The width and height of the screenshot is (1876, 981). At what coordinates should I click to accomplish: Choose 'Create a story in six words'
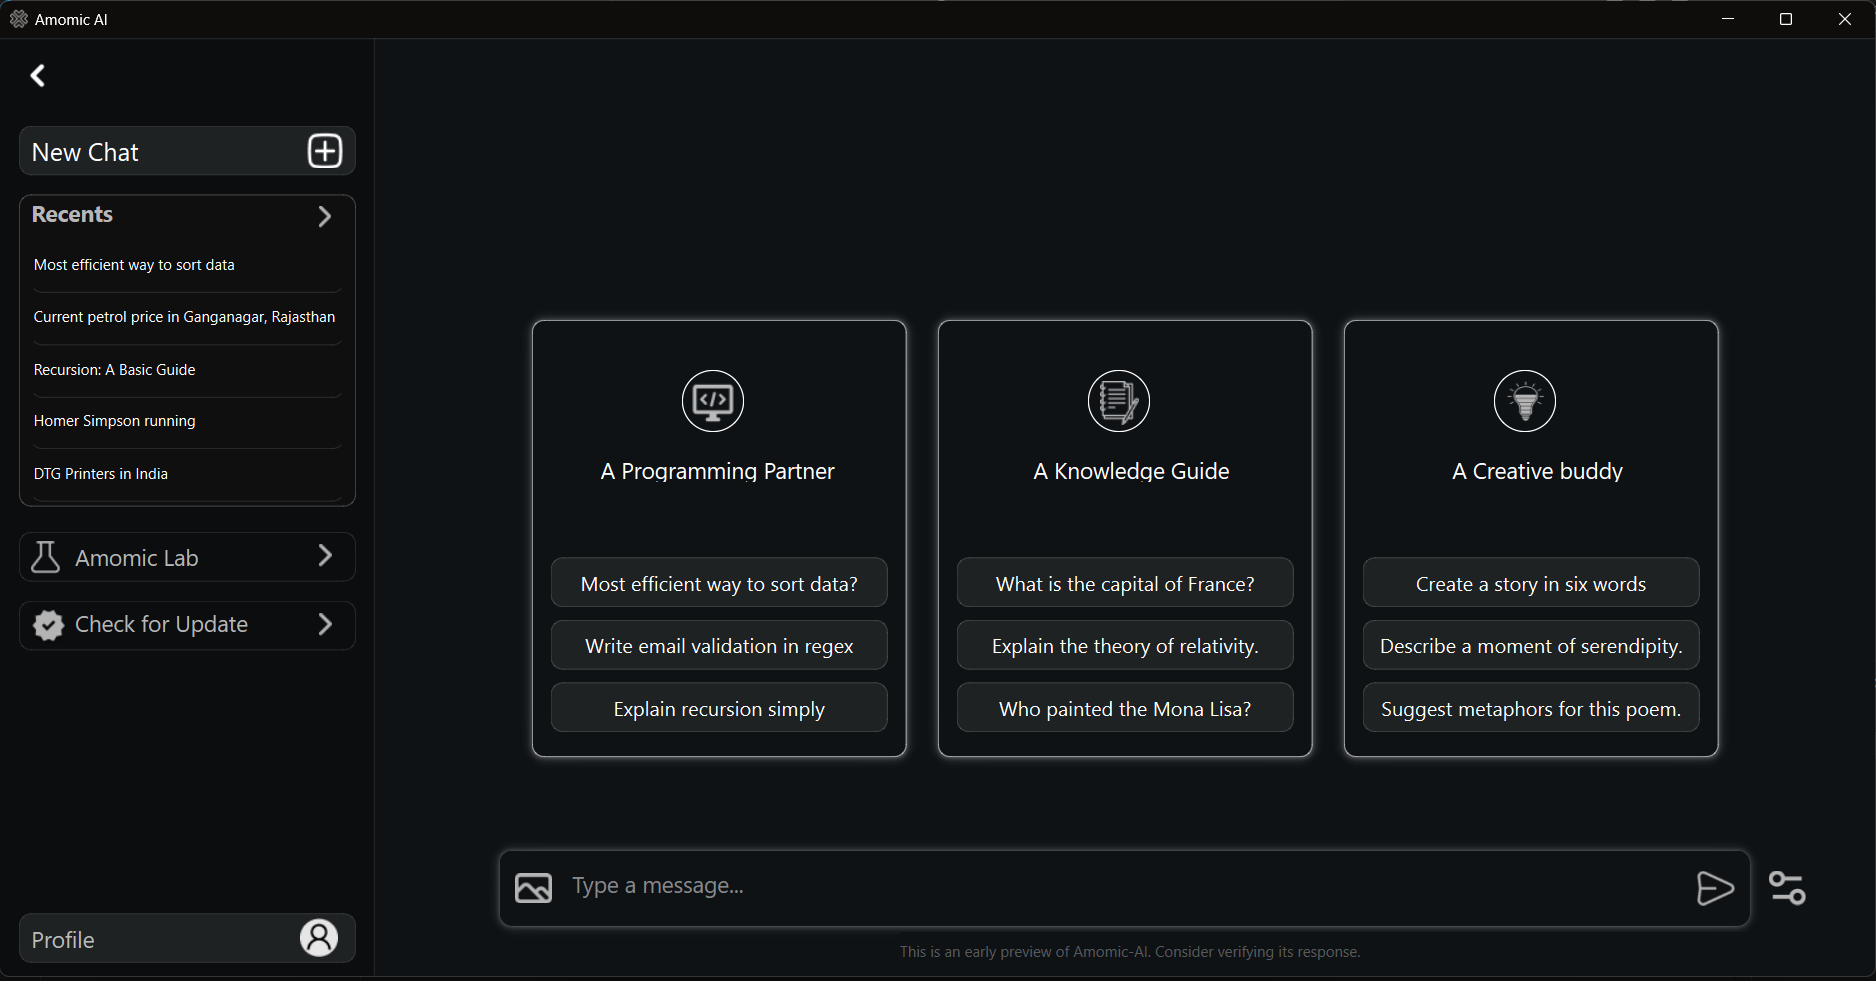click(x=1531, y=584)
